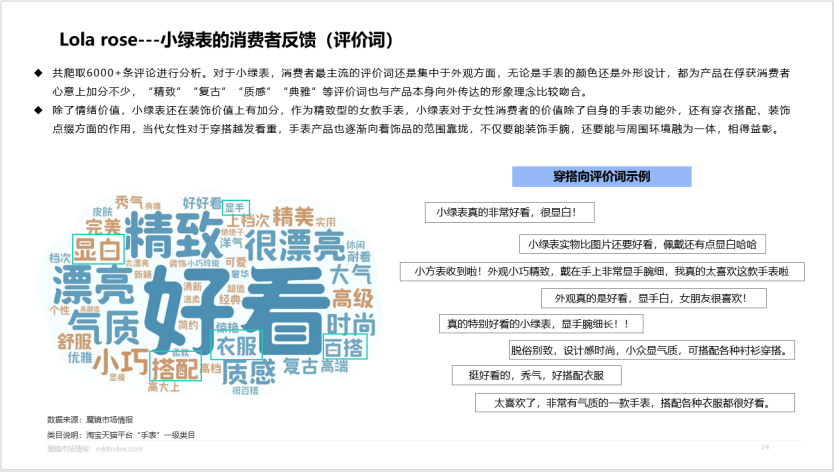
Task: Select the review starting '太喜欢了，非常有气质'
Action: [635, 403]
